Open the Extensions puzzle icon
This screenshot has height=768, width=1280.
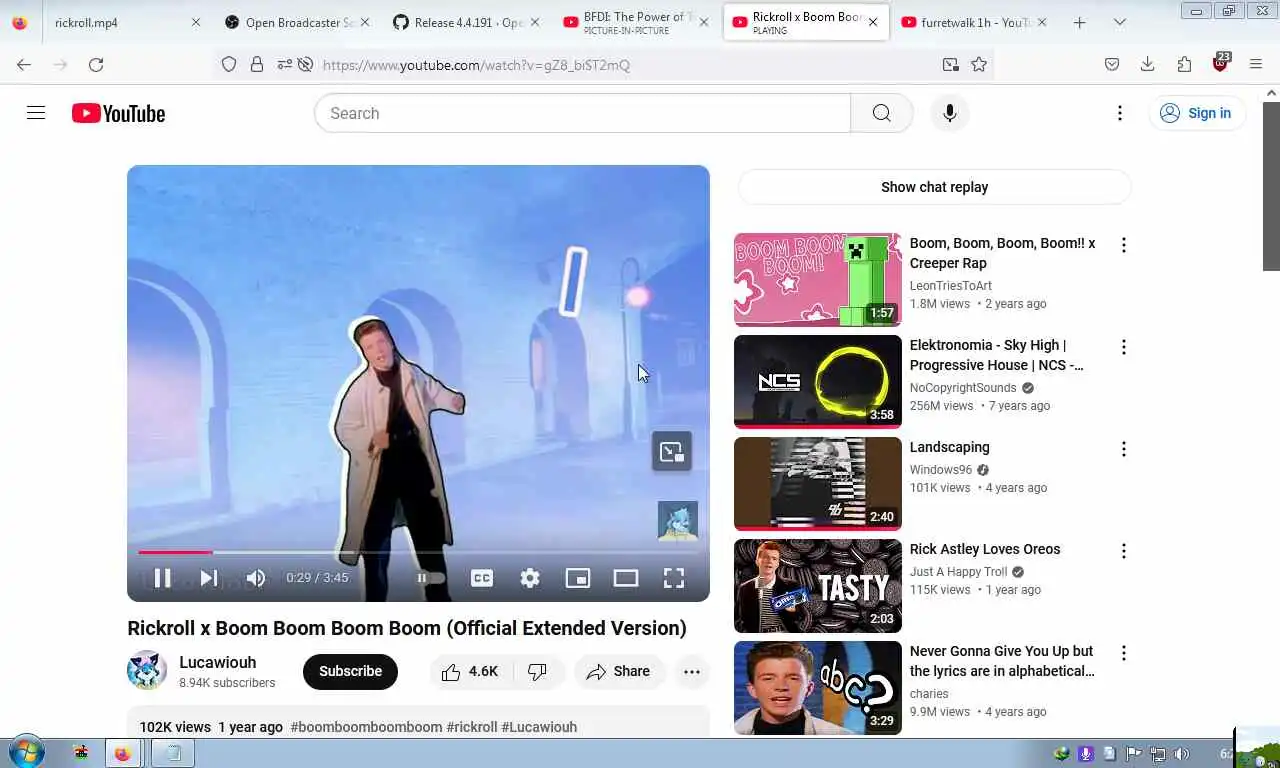tap(1184, 64)
